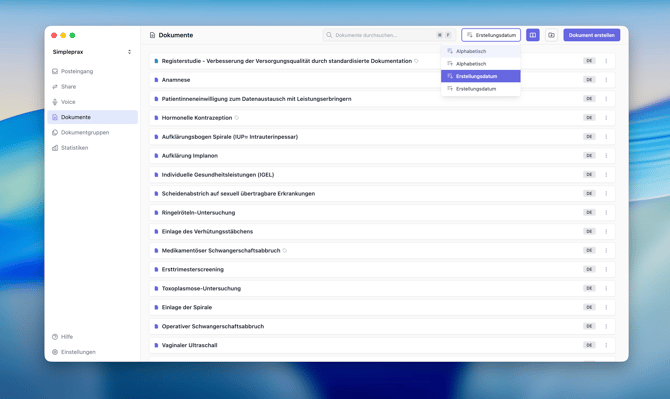Open three-dot menu for Ringelröteln-Untersuchung

coord(606,212)
